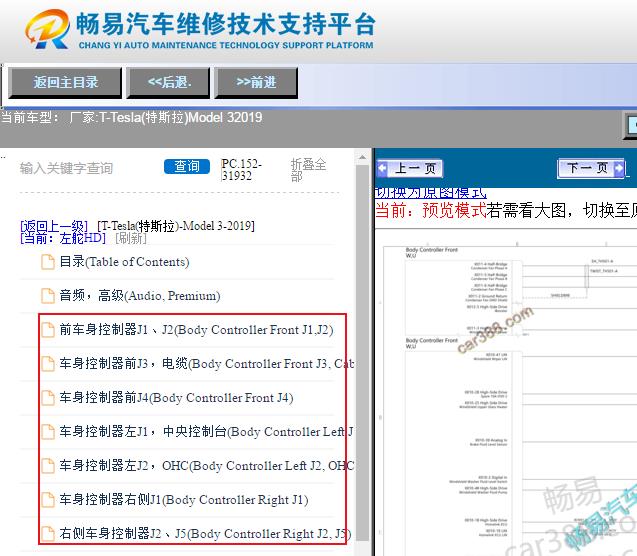The height and width of the screenshot is (556, 637).
Task: Click the PC.152-31932 code text
Action: click(241, 170)
